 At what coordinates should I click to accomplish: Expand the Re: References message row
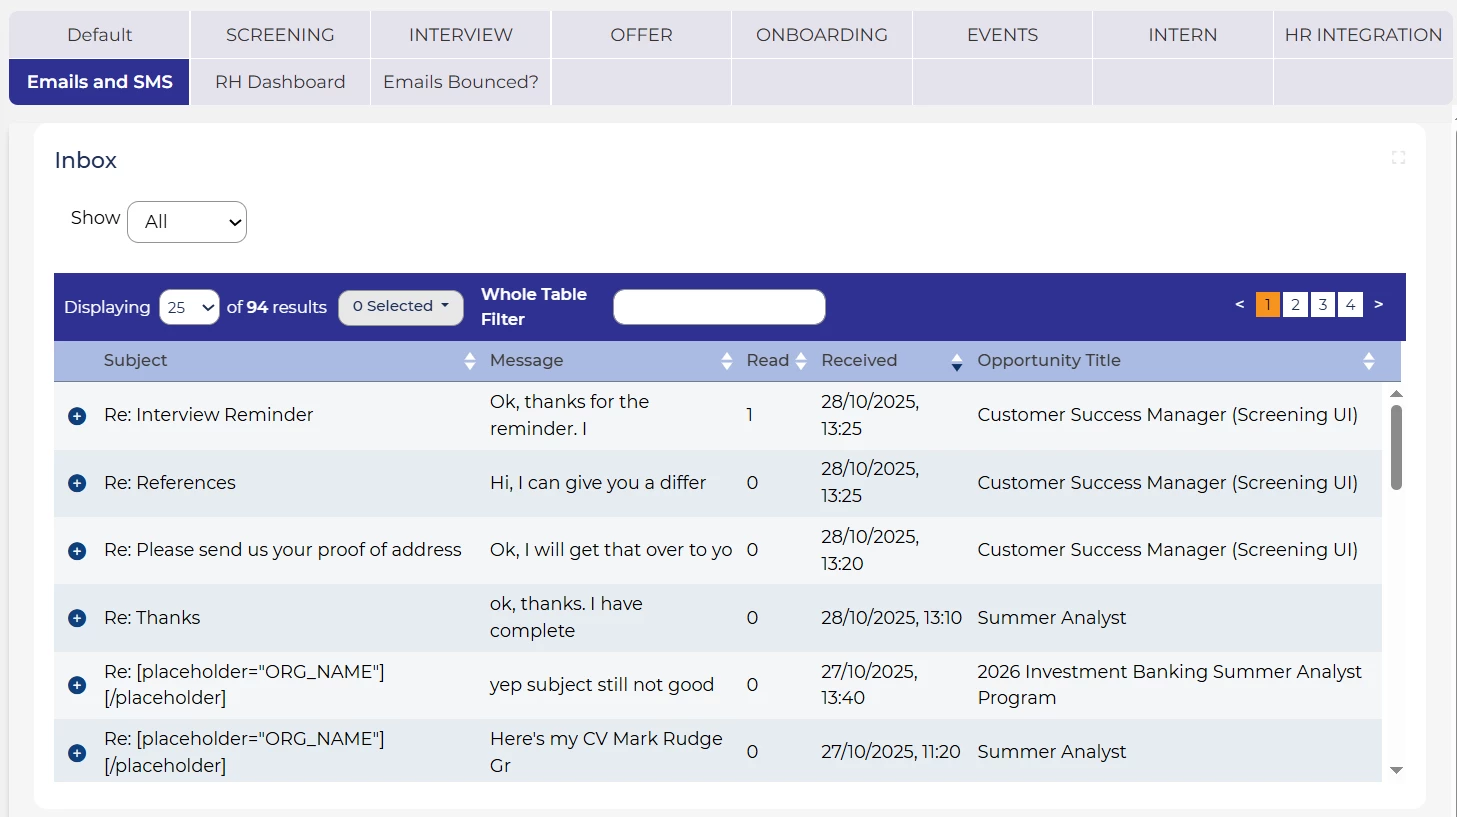pyautogui.click(x=77, y=483)
